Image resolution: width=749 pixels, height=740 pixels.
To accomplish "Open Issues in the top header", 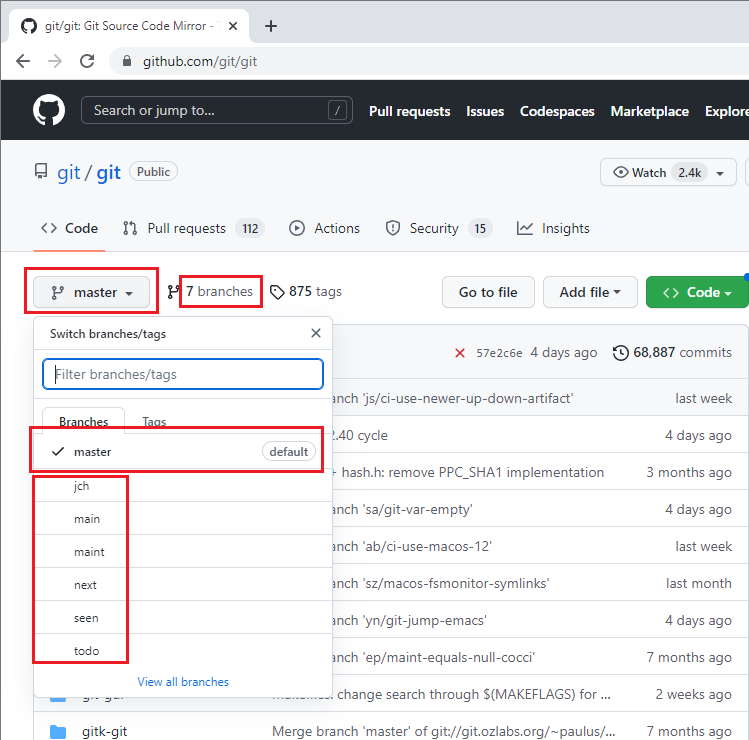I will (485, 111).
